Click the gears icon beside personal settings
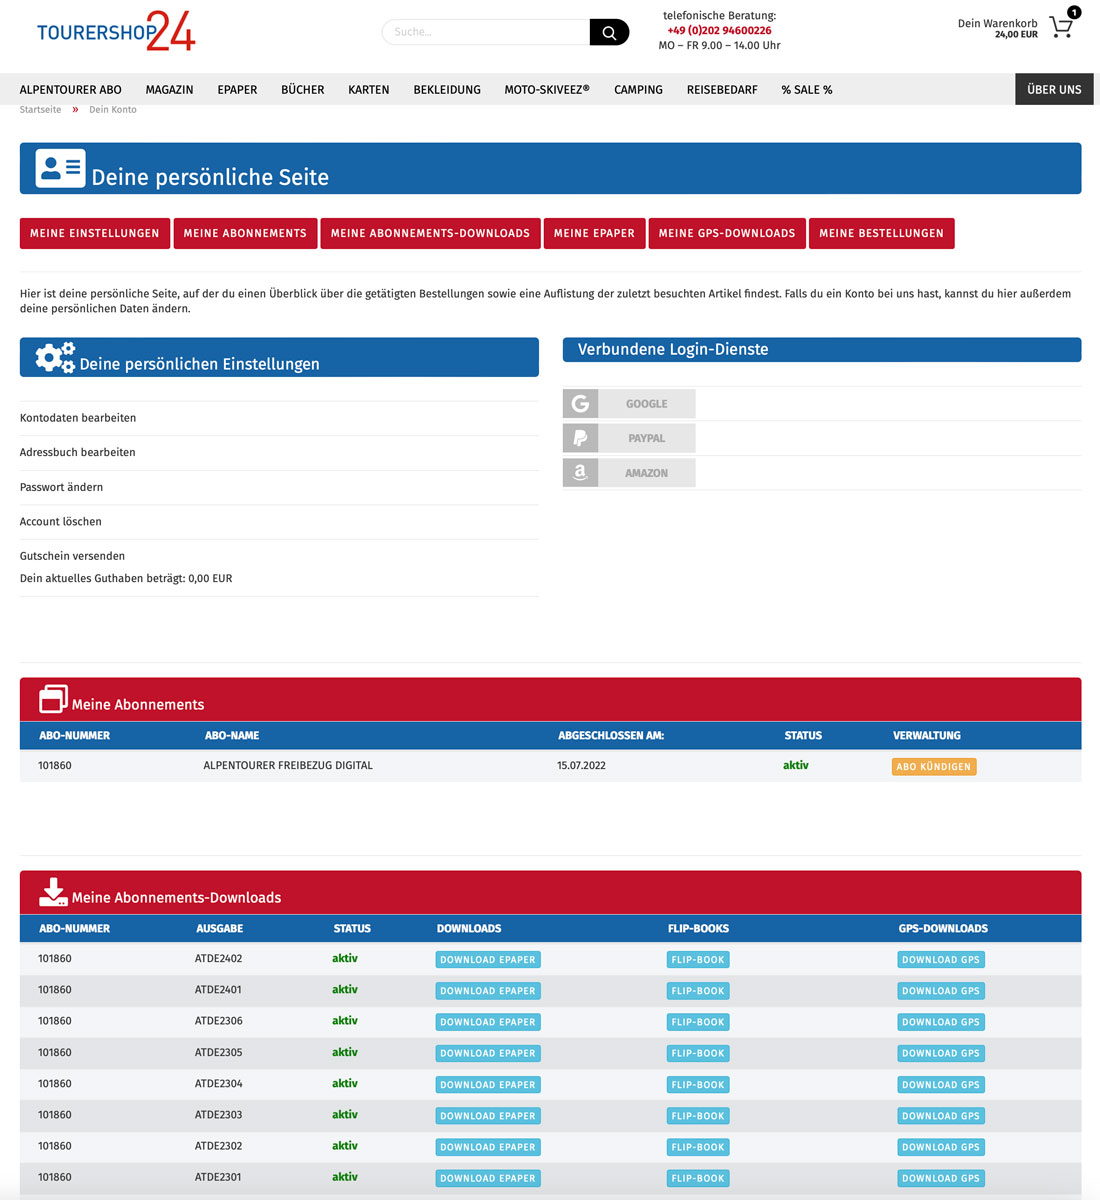 [55, 358]
